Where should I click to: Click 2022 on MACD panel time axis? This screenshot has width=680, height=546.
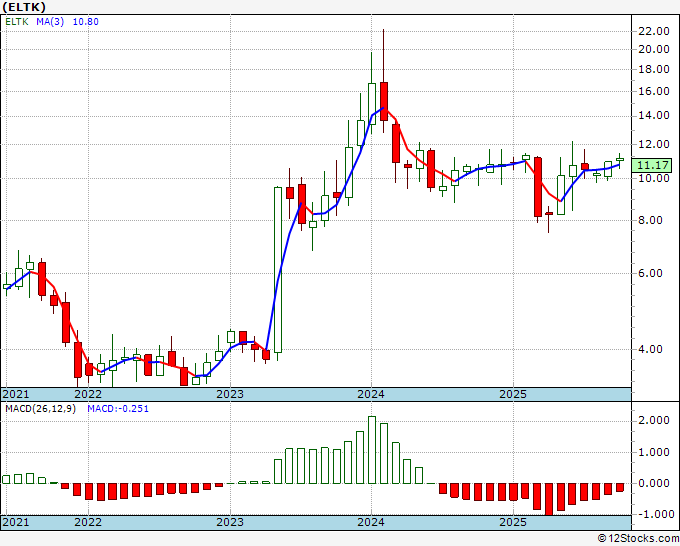coord(88,522)
